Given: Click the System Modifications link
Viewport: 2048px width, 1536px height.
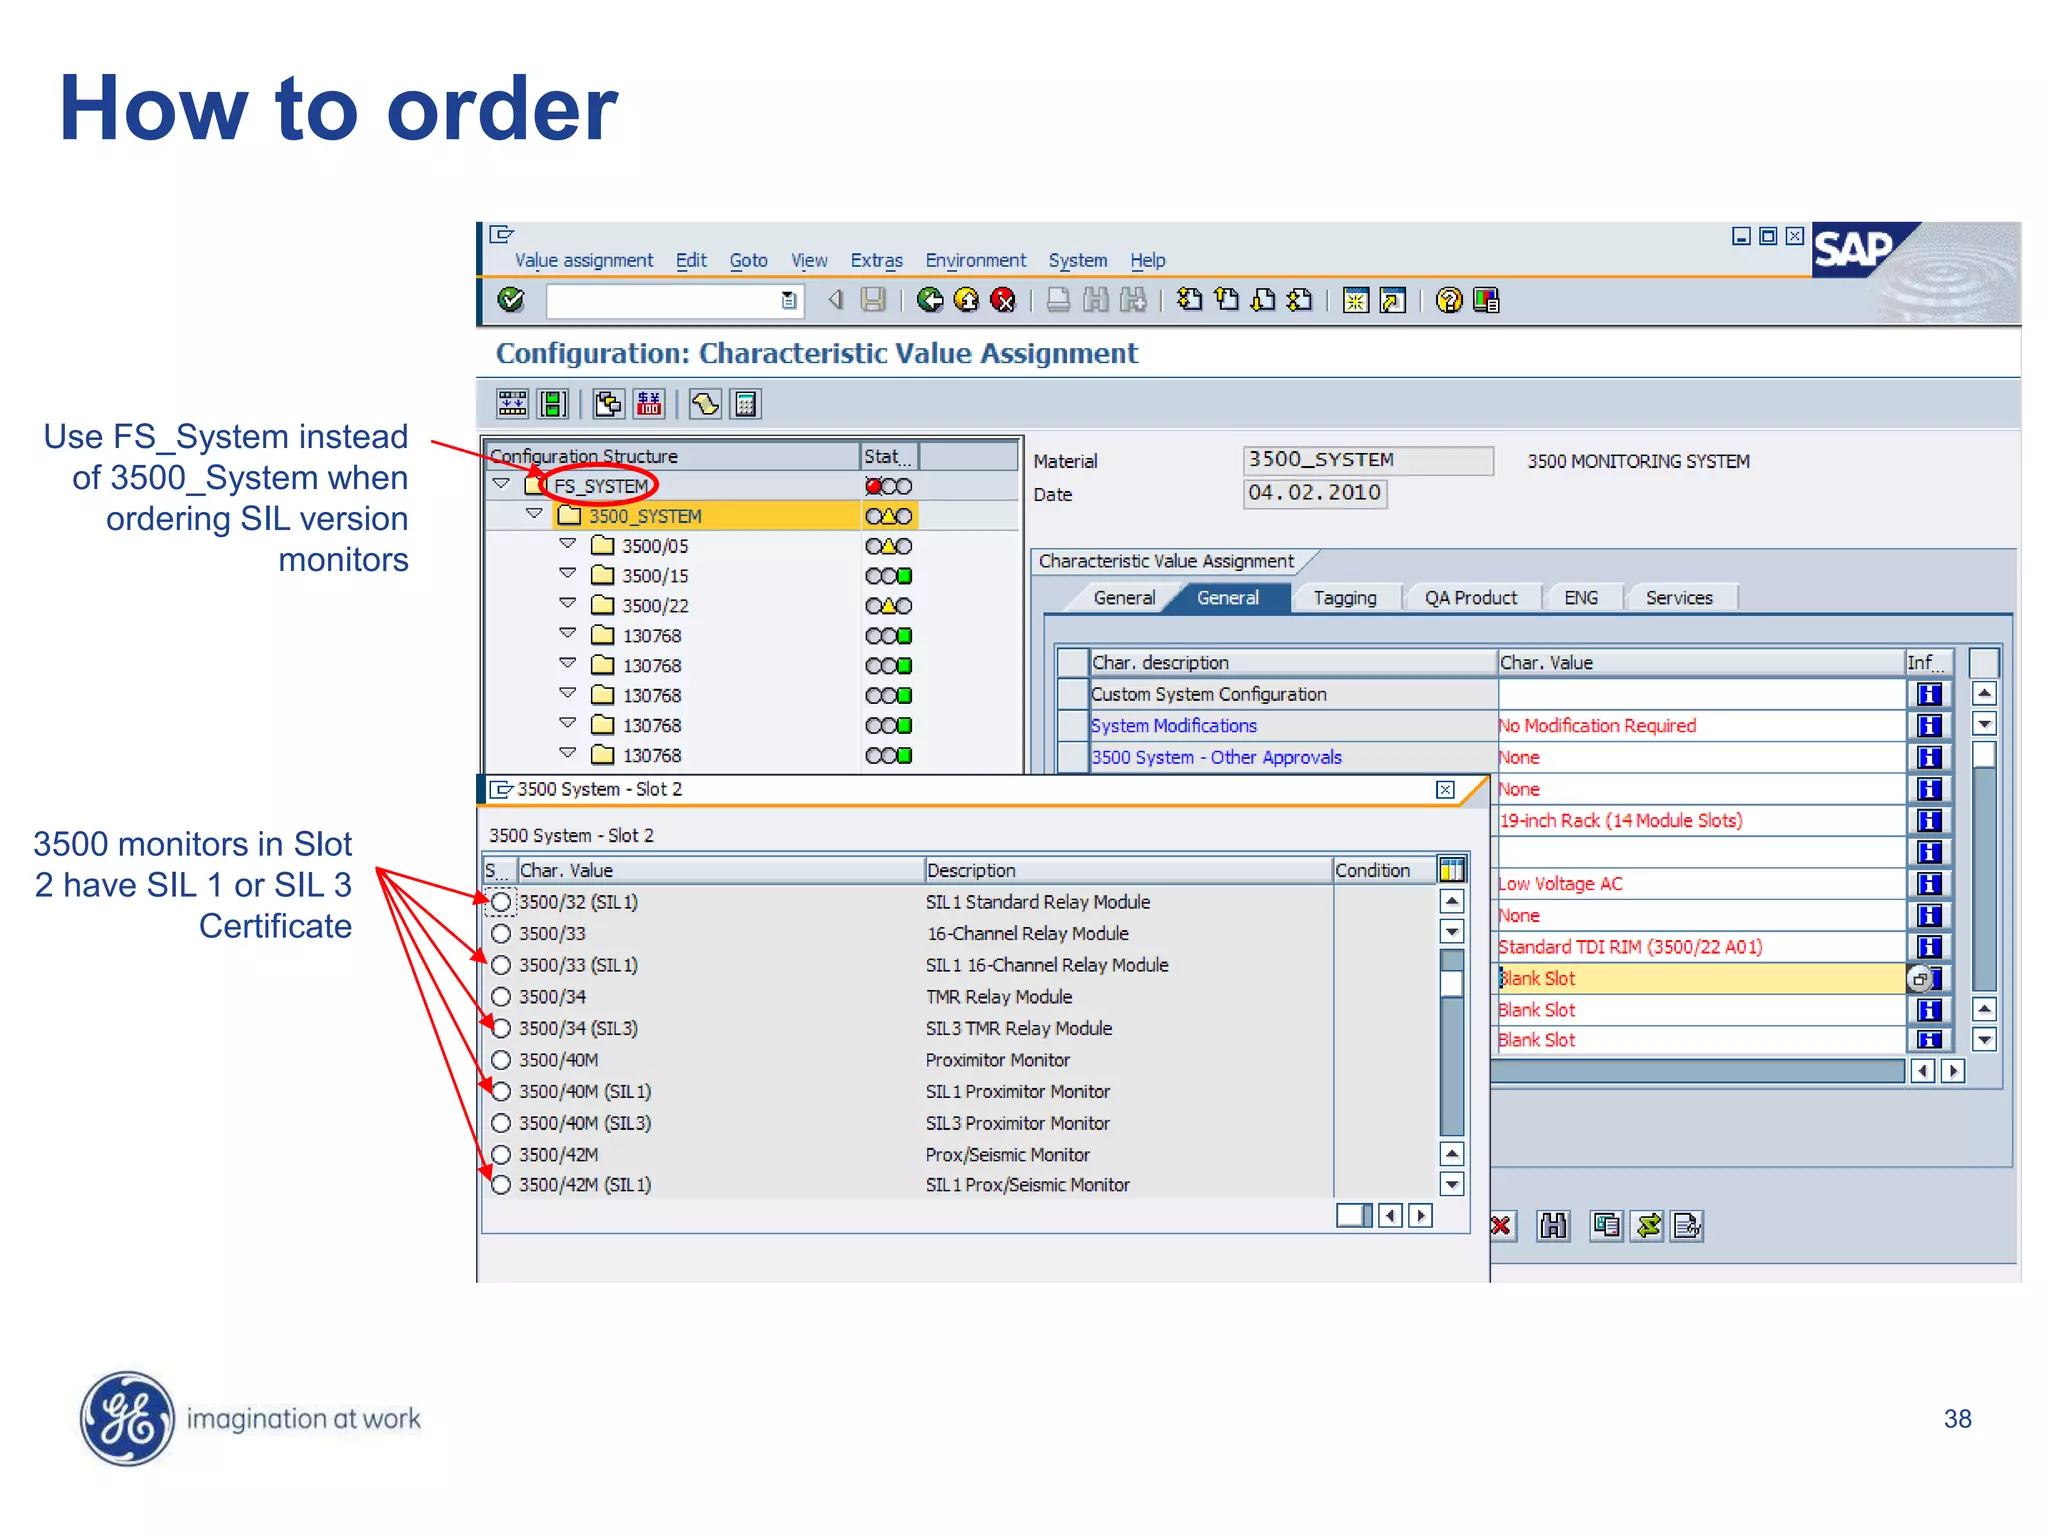Looking at the screenshot, I should pyautogui.click(x=1174, y=726).
